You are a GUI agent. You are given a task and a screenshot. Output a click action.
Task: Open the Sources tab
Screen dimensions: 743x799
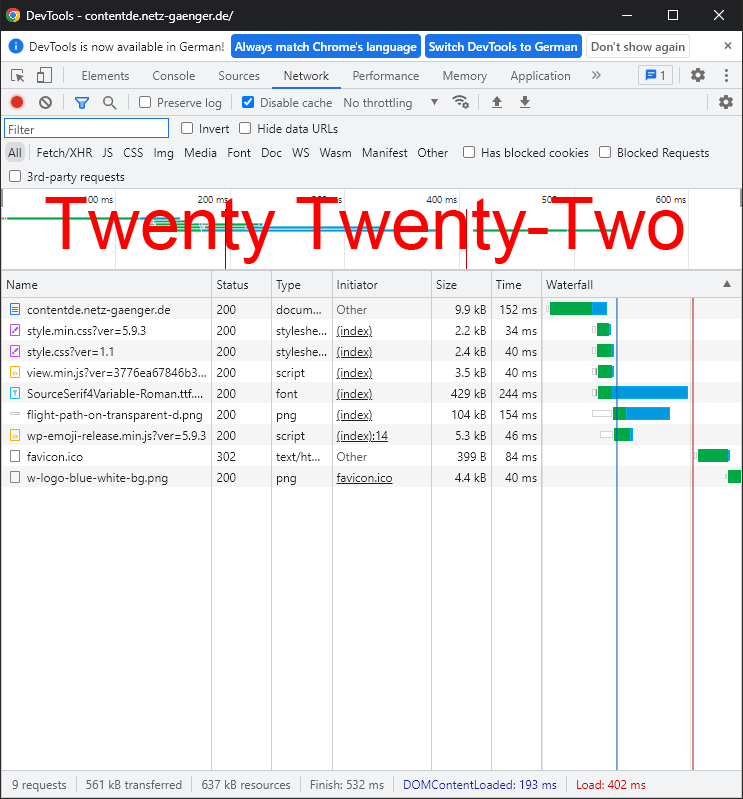click(239, 76)
